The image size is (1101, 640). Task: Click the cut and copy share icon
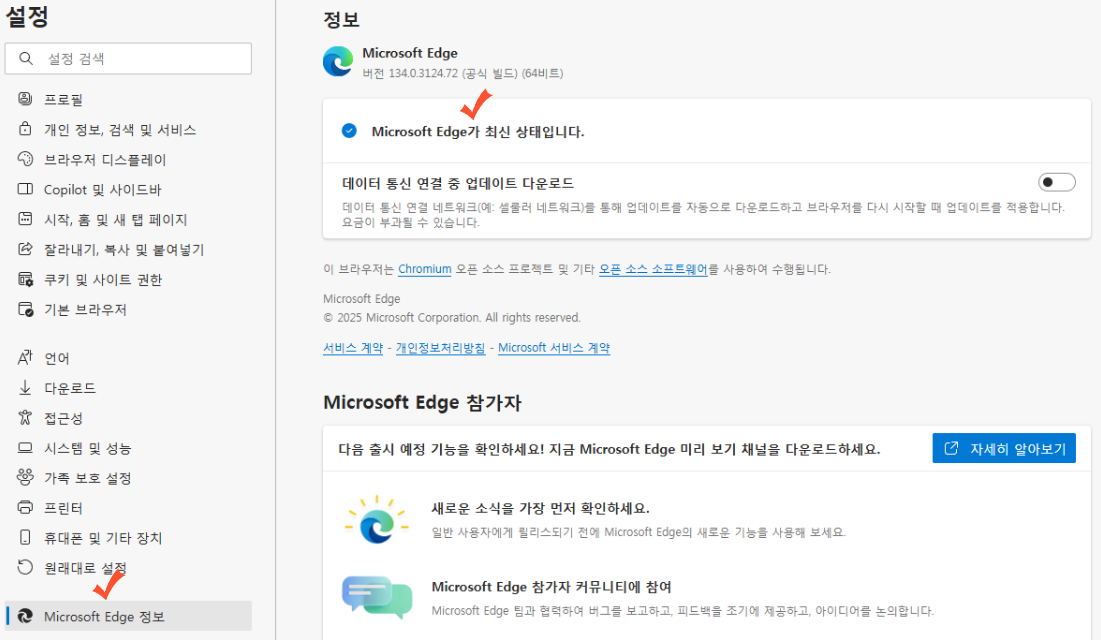(x=25, y=249)
